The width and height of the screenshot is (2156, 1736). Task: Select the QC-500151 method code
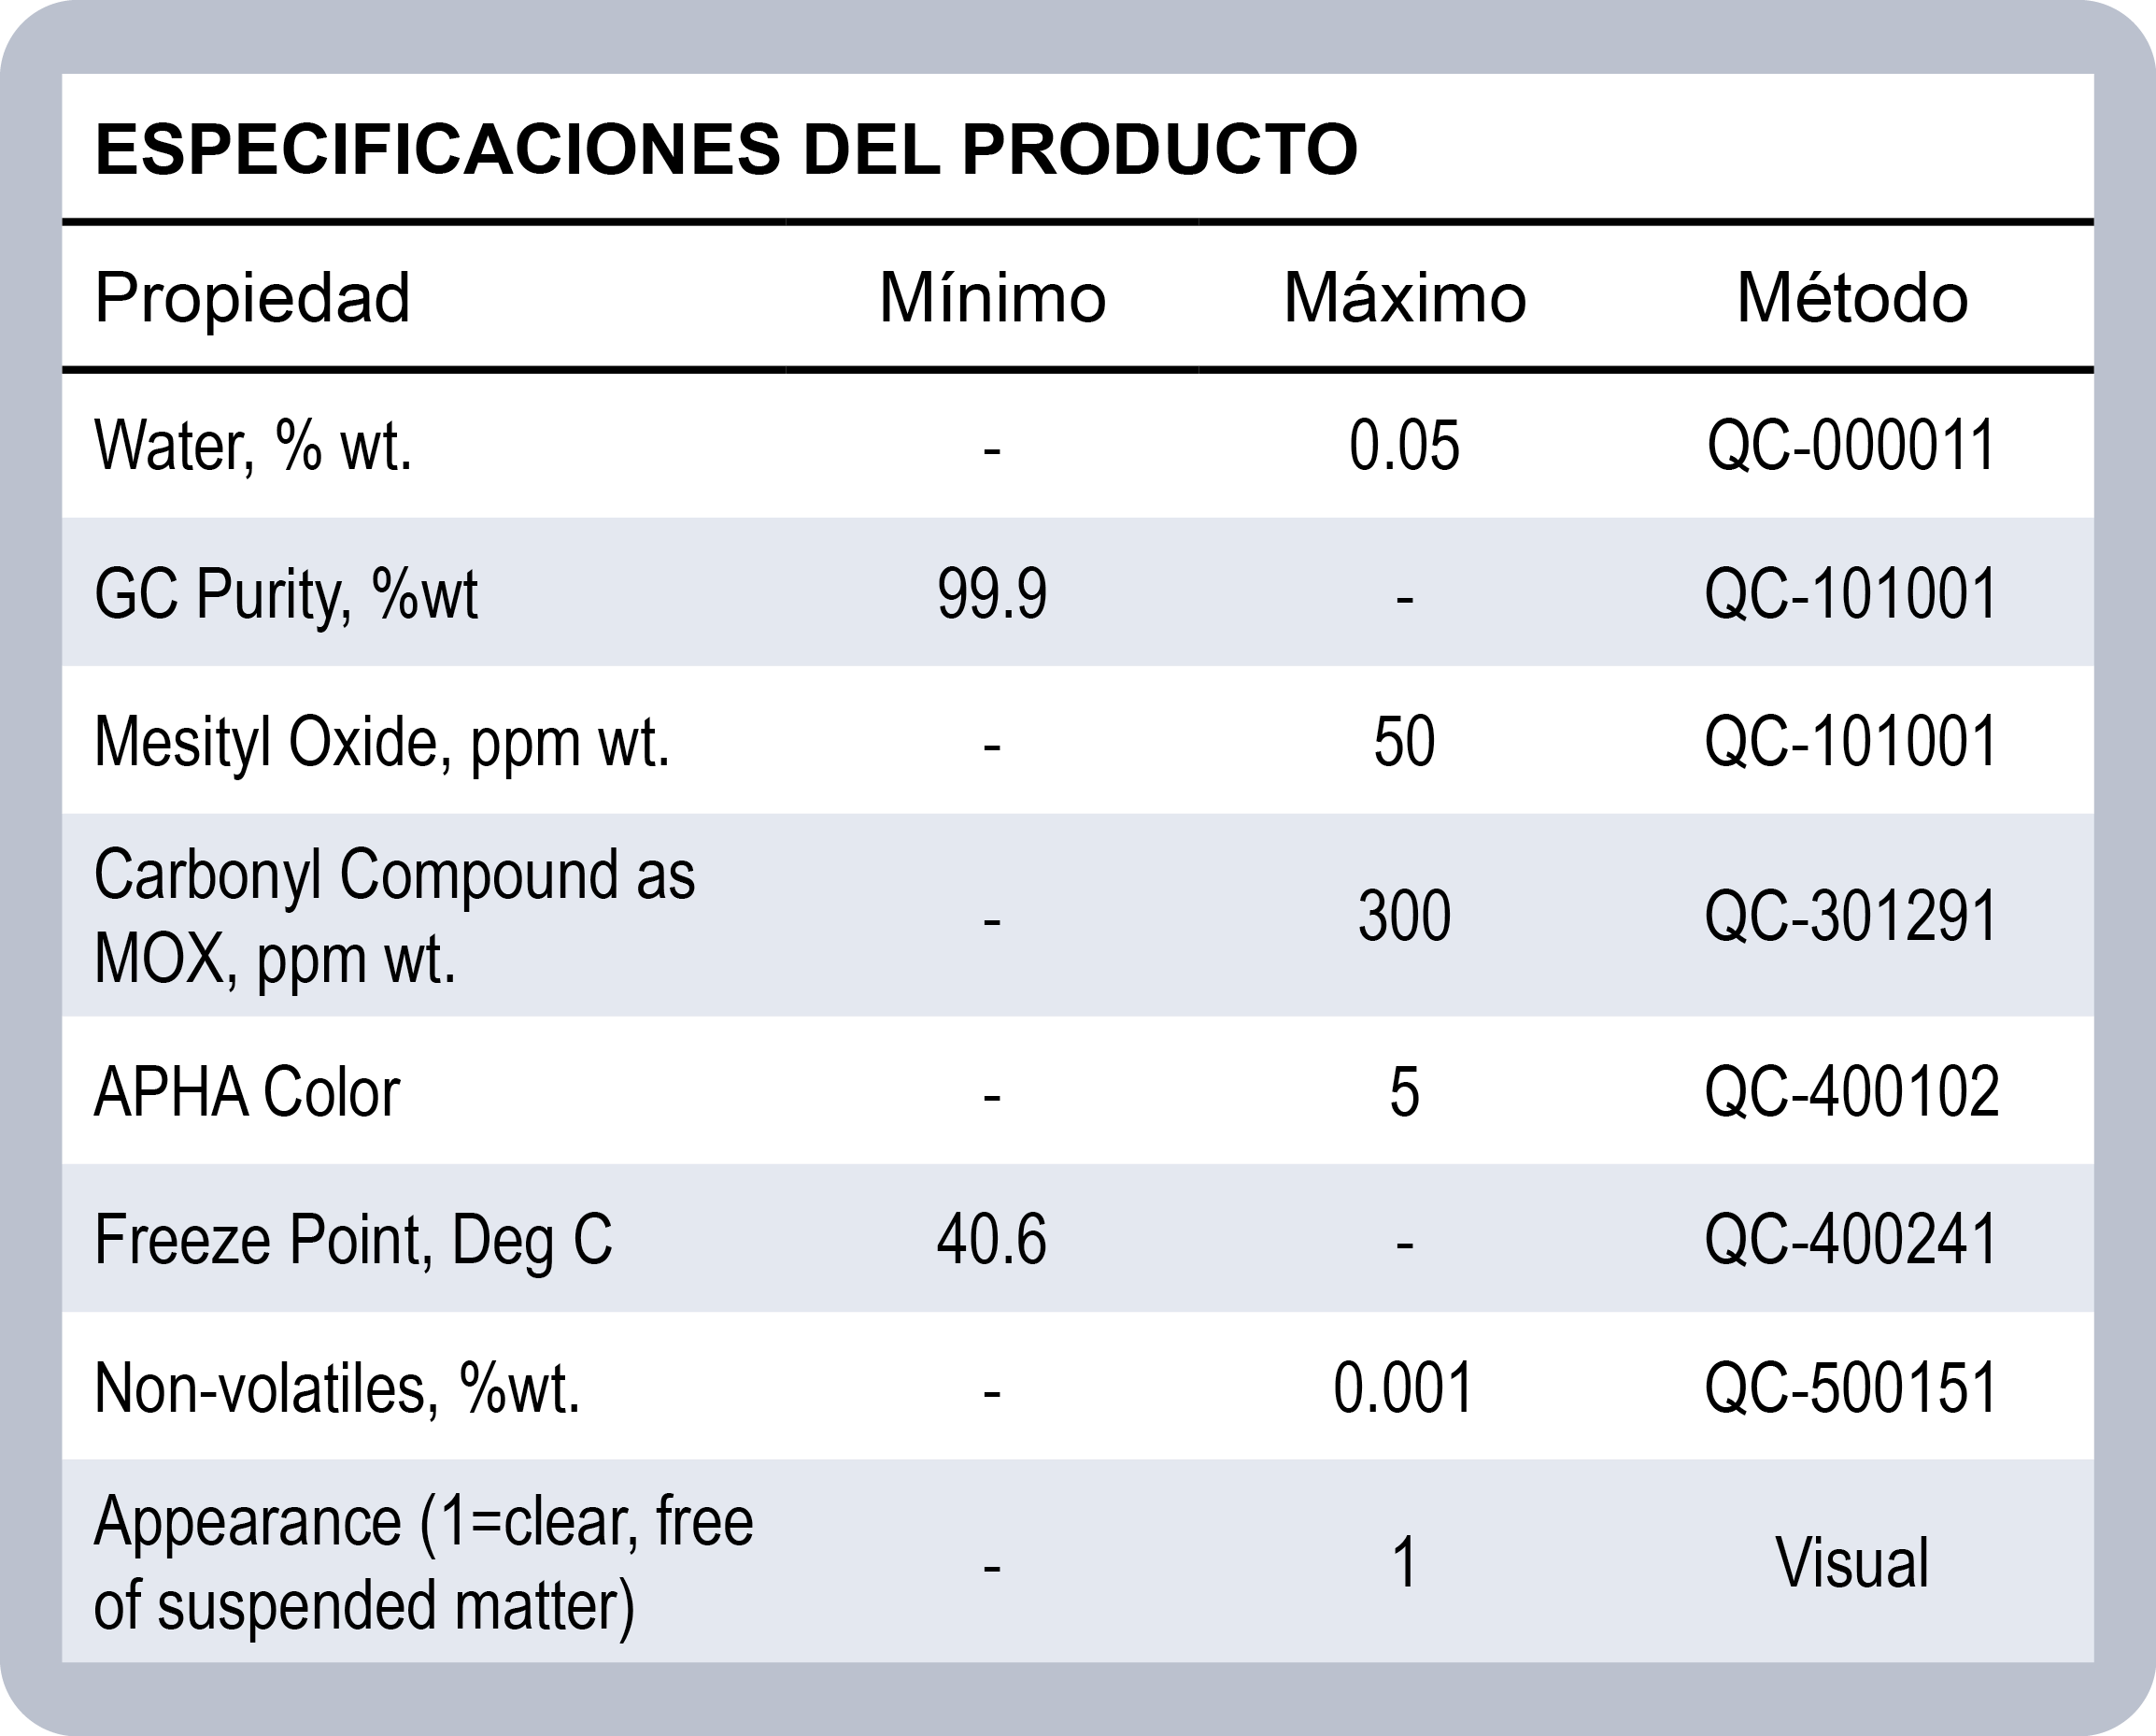pos(1852,1387)
